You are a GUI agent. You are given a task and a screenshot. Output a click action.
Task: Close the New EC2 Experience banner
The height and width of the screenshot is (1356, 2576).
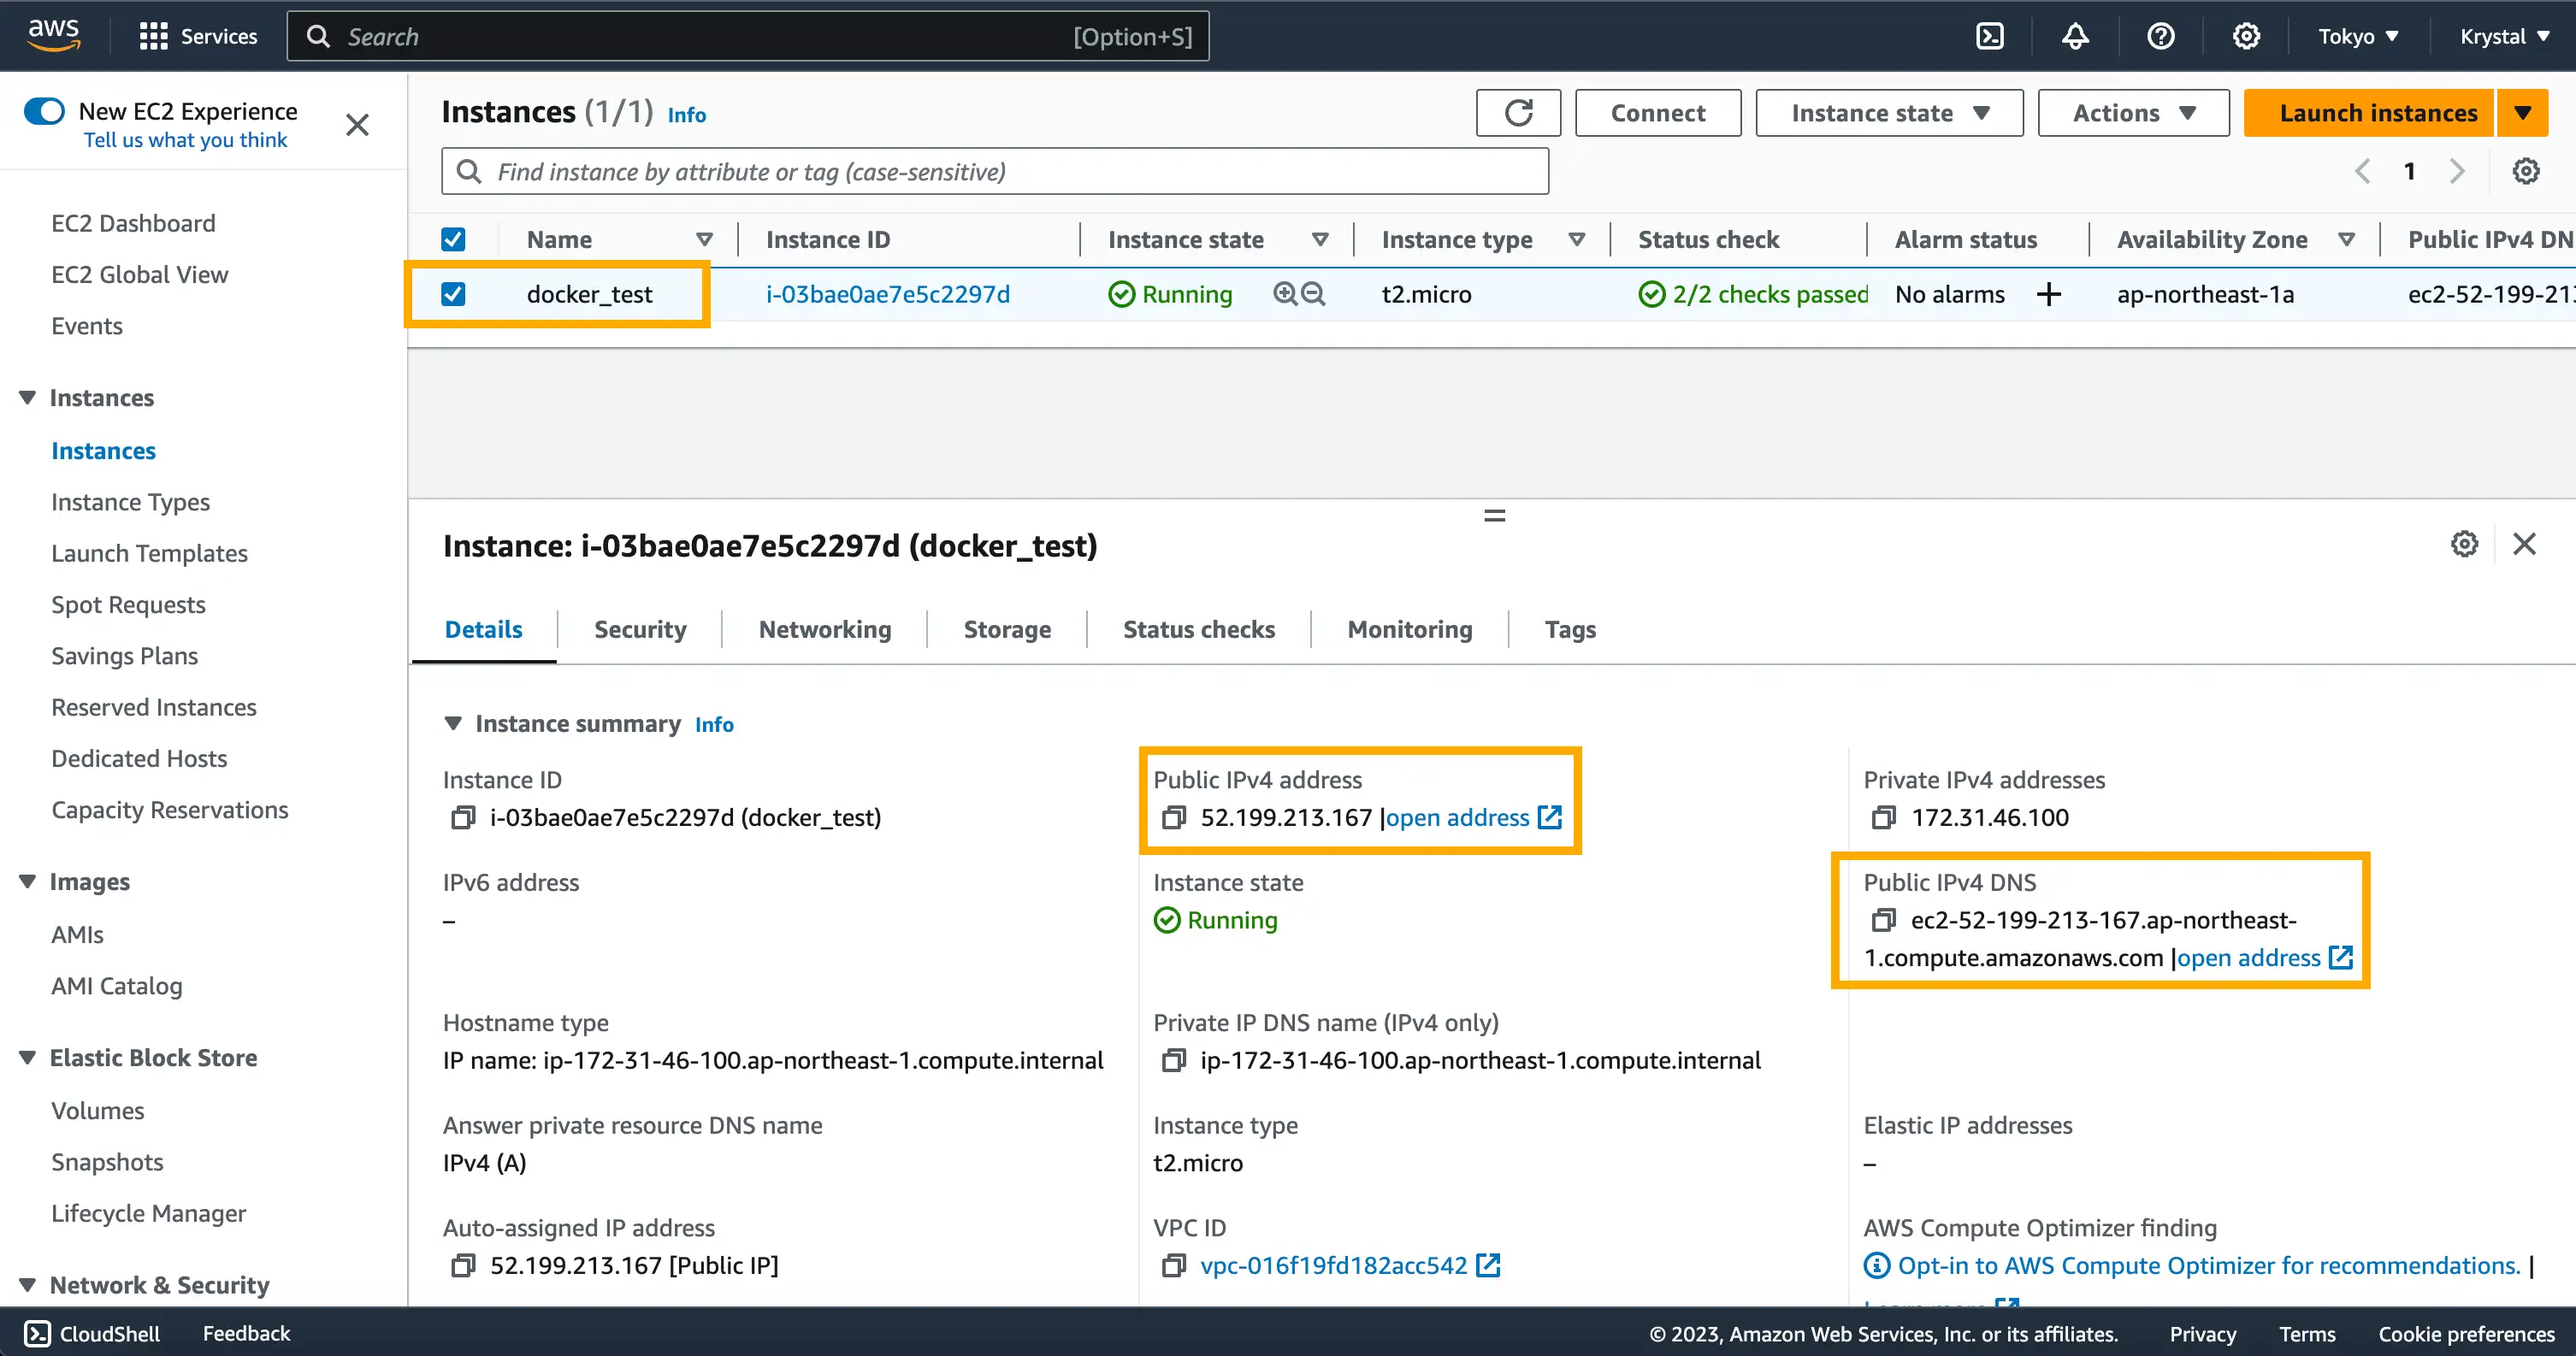357,125
